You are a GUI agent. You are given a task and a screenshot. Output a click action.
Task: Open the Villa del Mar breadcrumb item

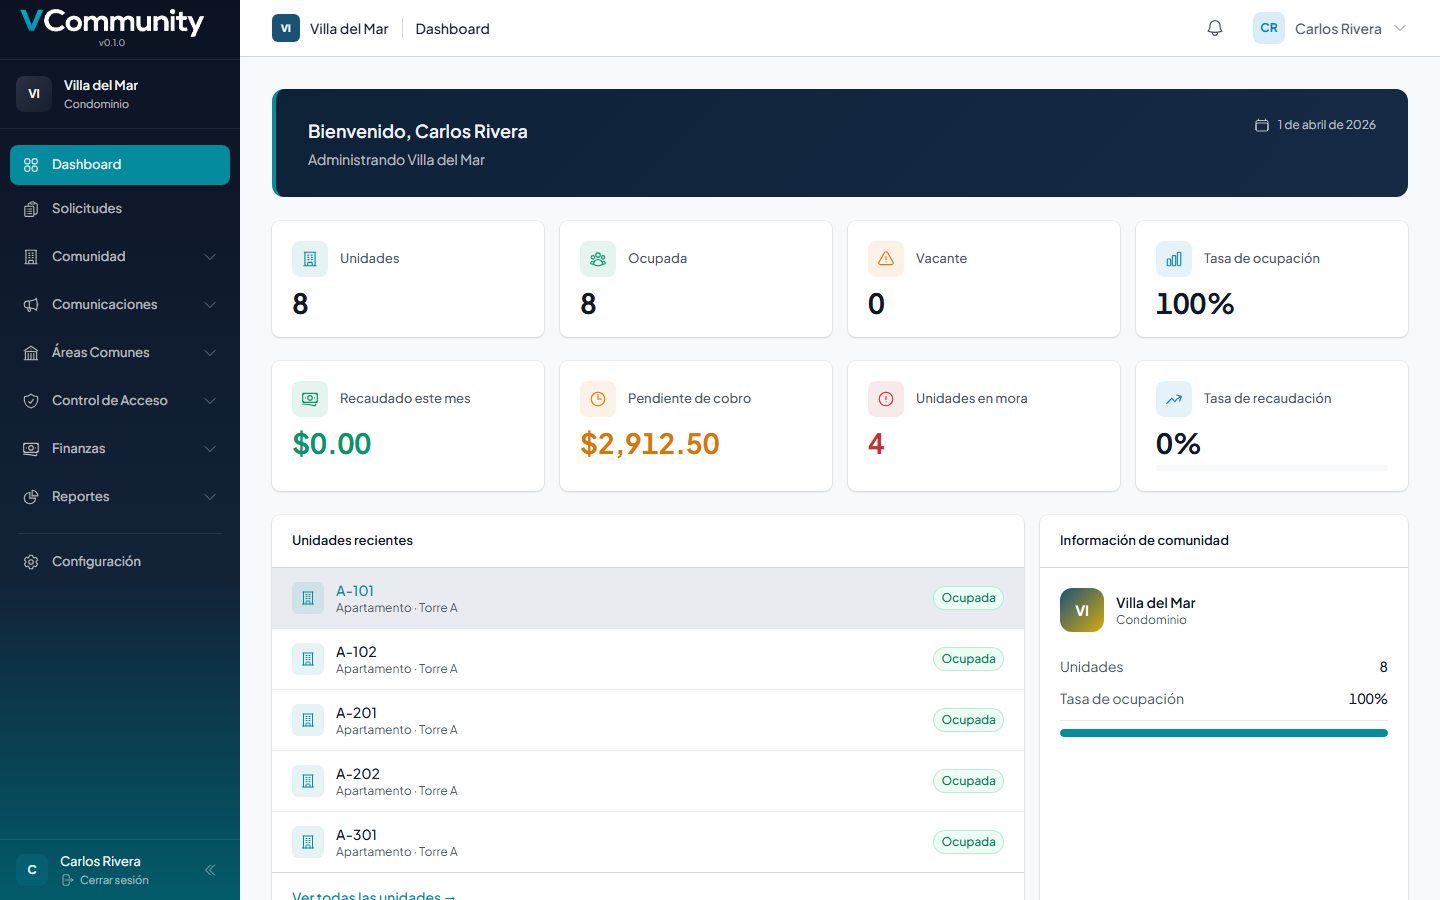[349, 28]
